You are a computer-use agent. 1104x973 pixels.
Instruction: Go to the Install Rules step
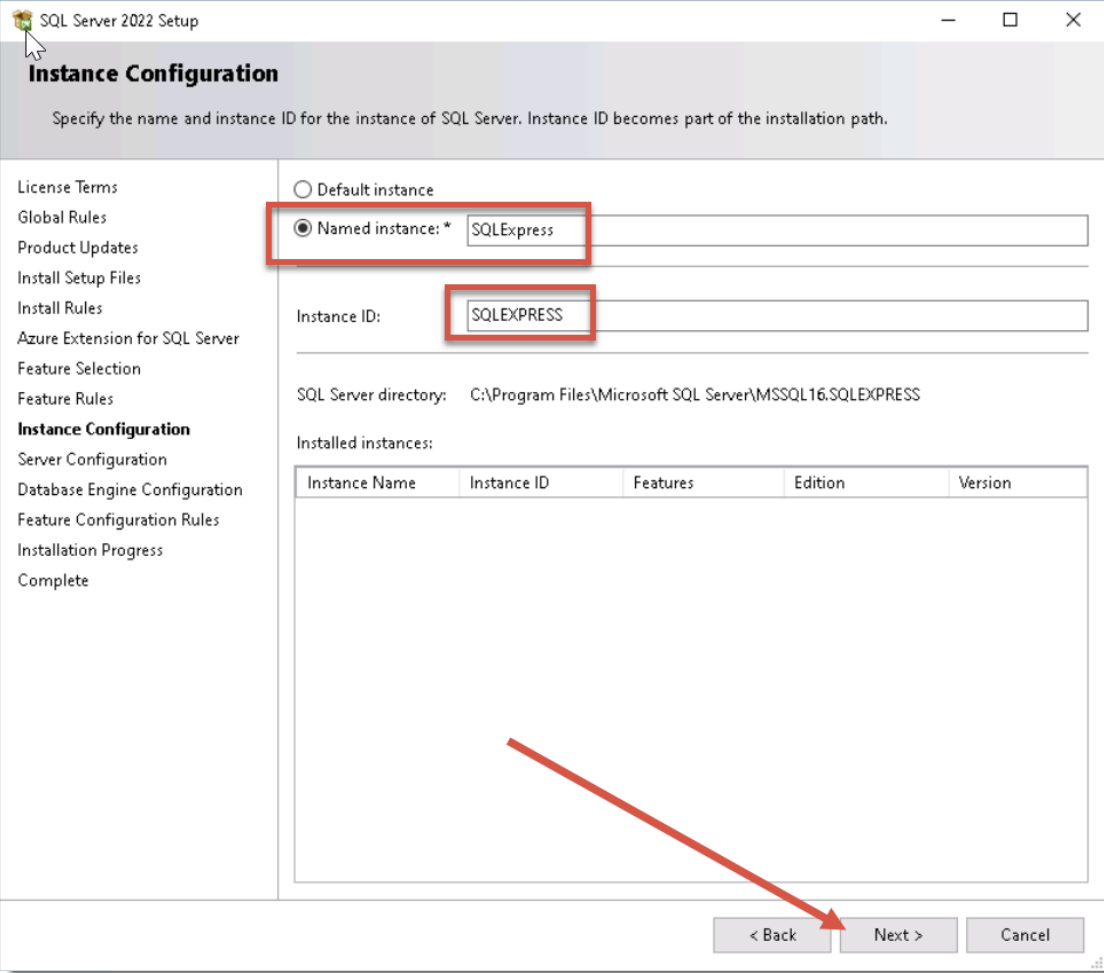[60, 308]
